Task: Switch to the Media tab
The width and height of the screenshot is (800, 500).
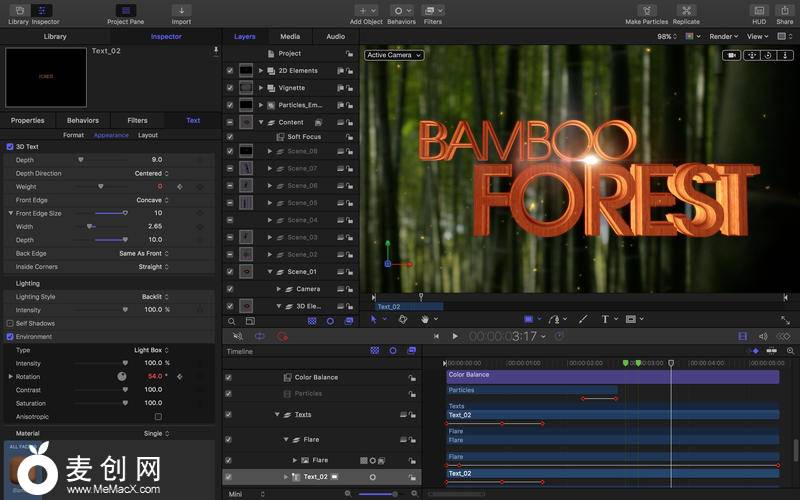Action: click(x=290, y=36)
